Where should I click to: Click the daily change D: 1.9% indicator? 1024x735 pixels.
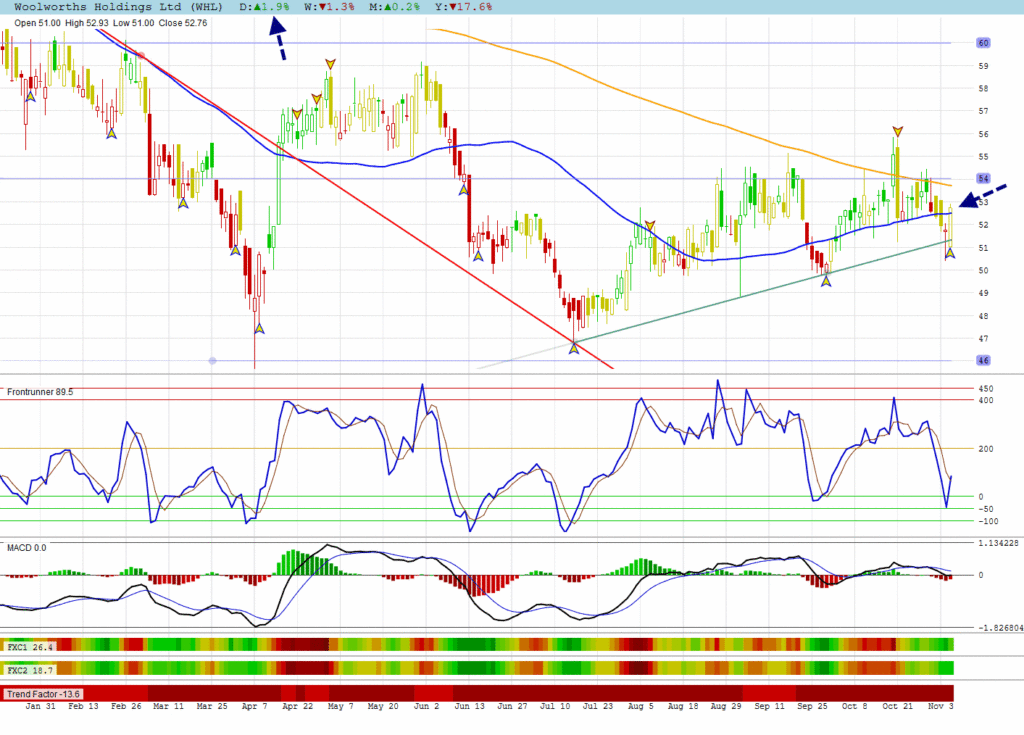[269, 6]
